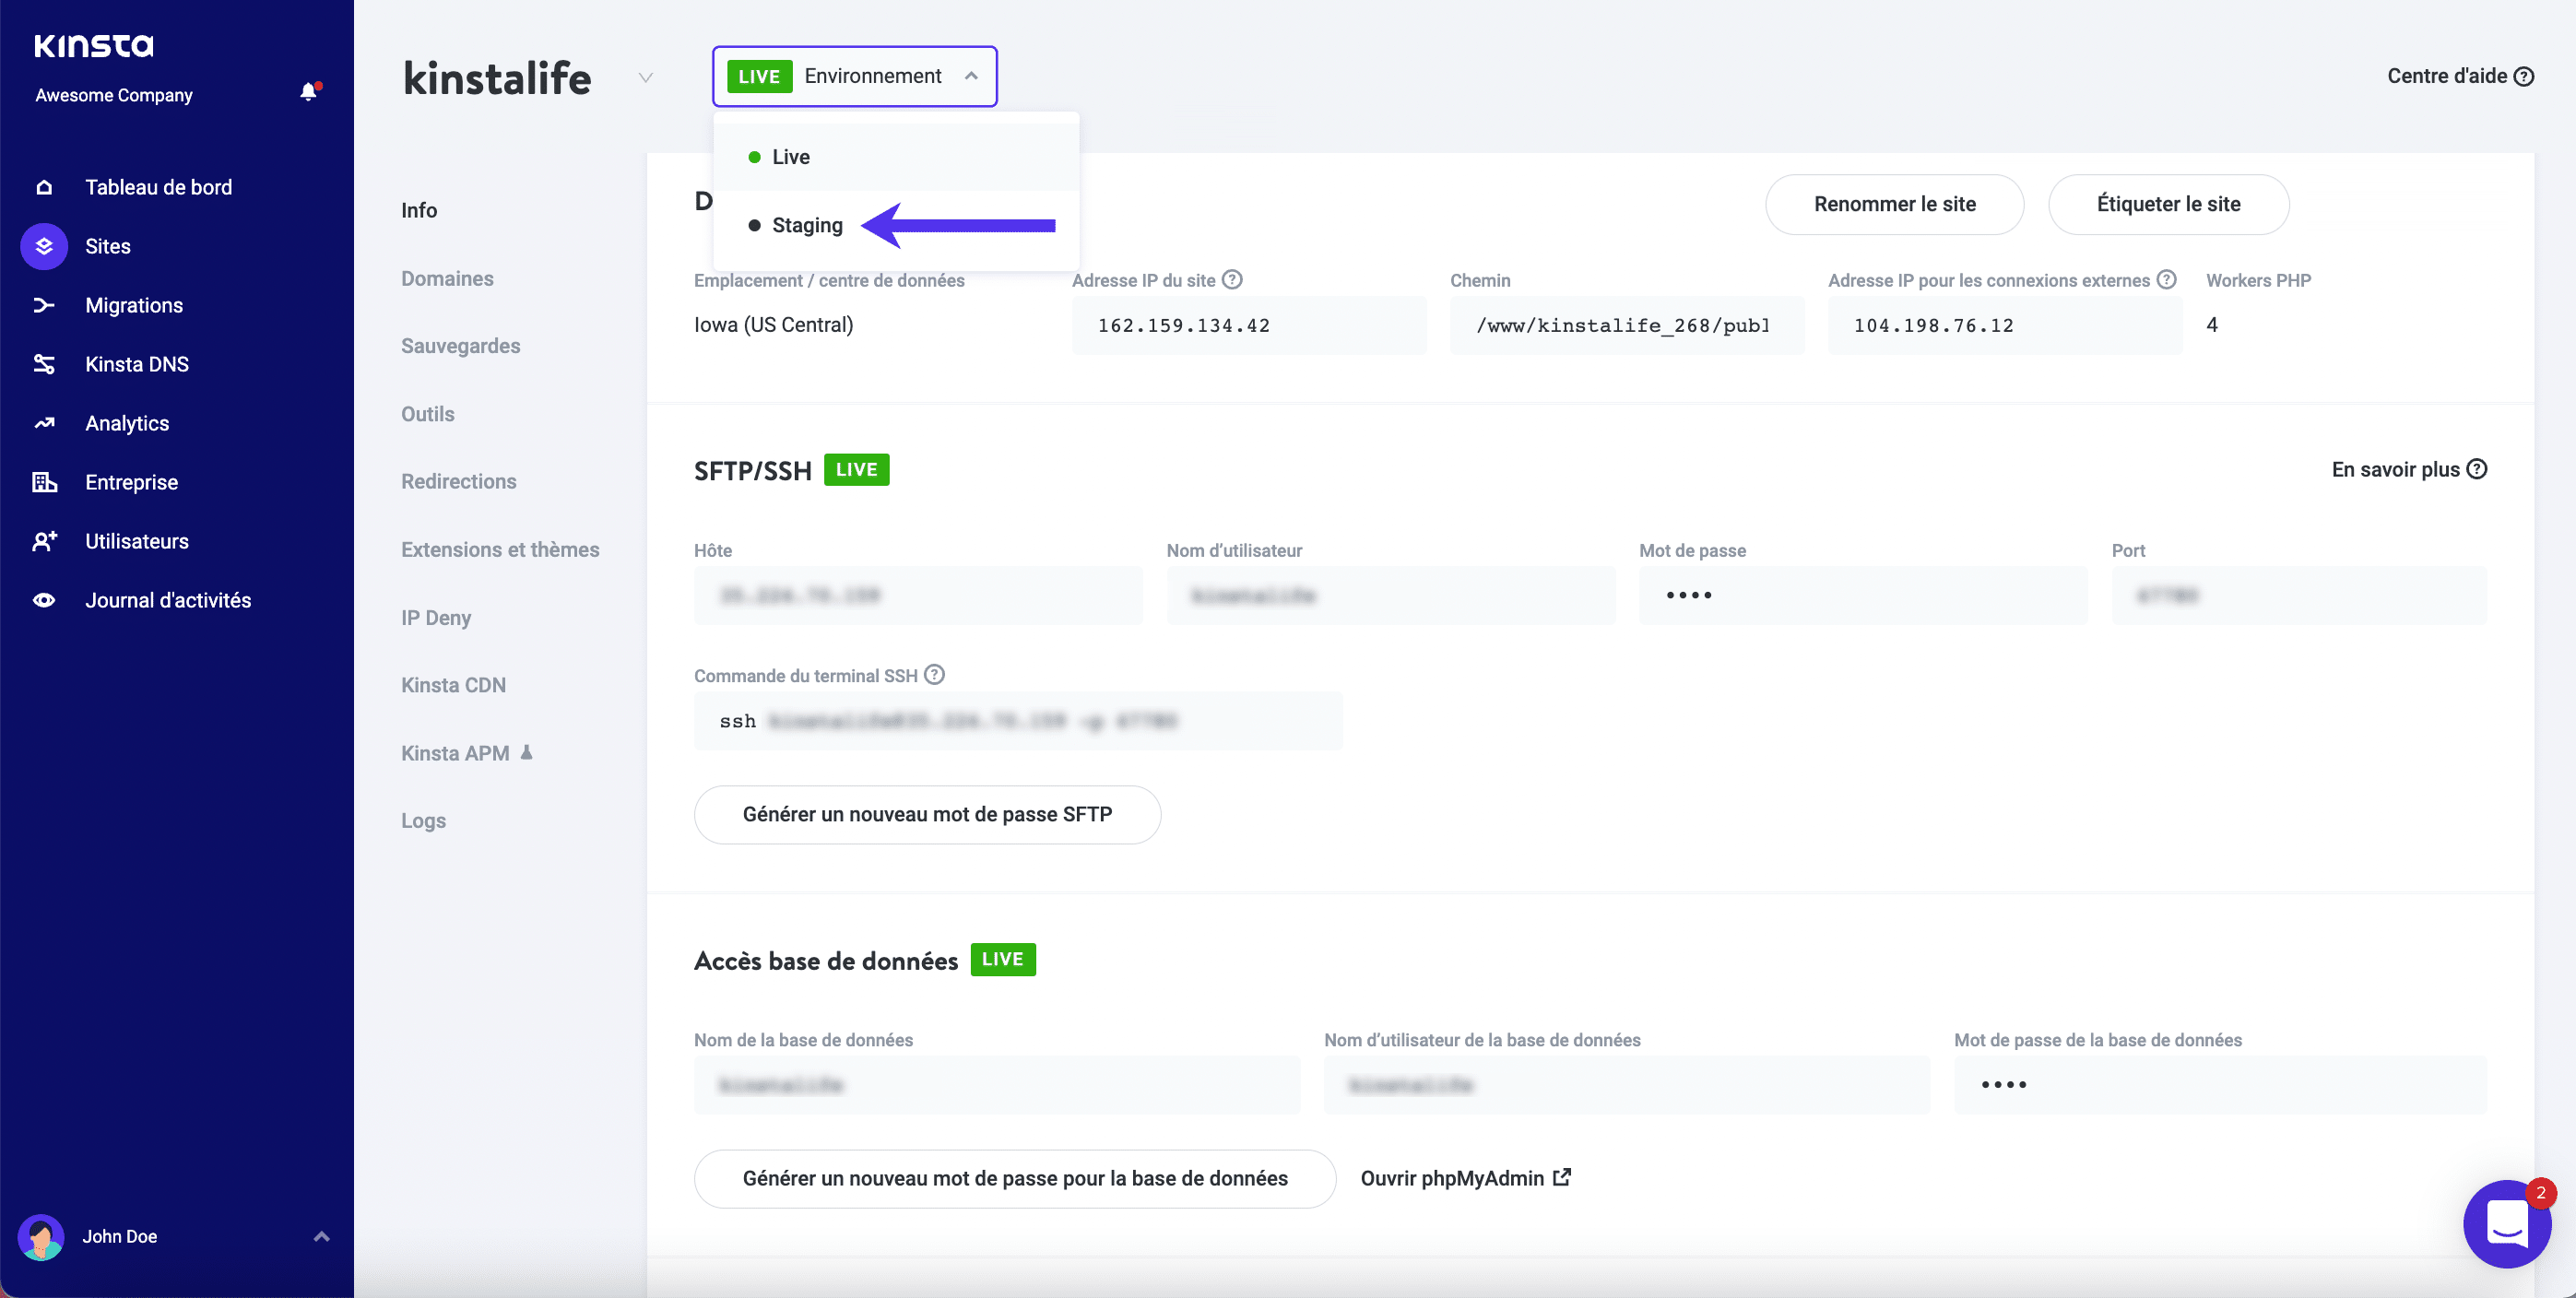The height and width of the screenshot is (1298, 2576).
Task: Expand the John Doe user menu
Action: point(321,1236)
